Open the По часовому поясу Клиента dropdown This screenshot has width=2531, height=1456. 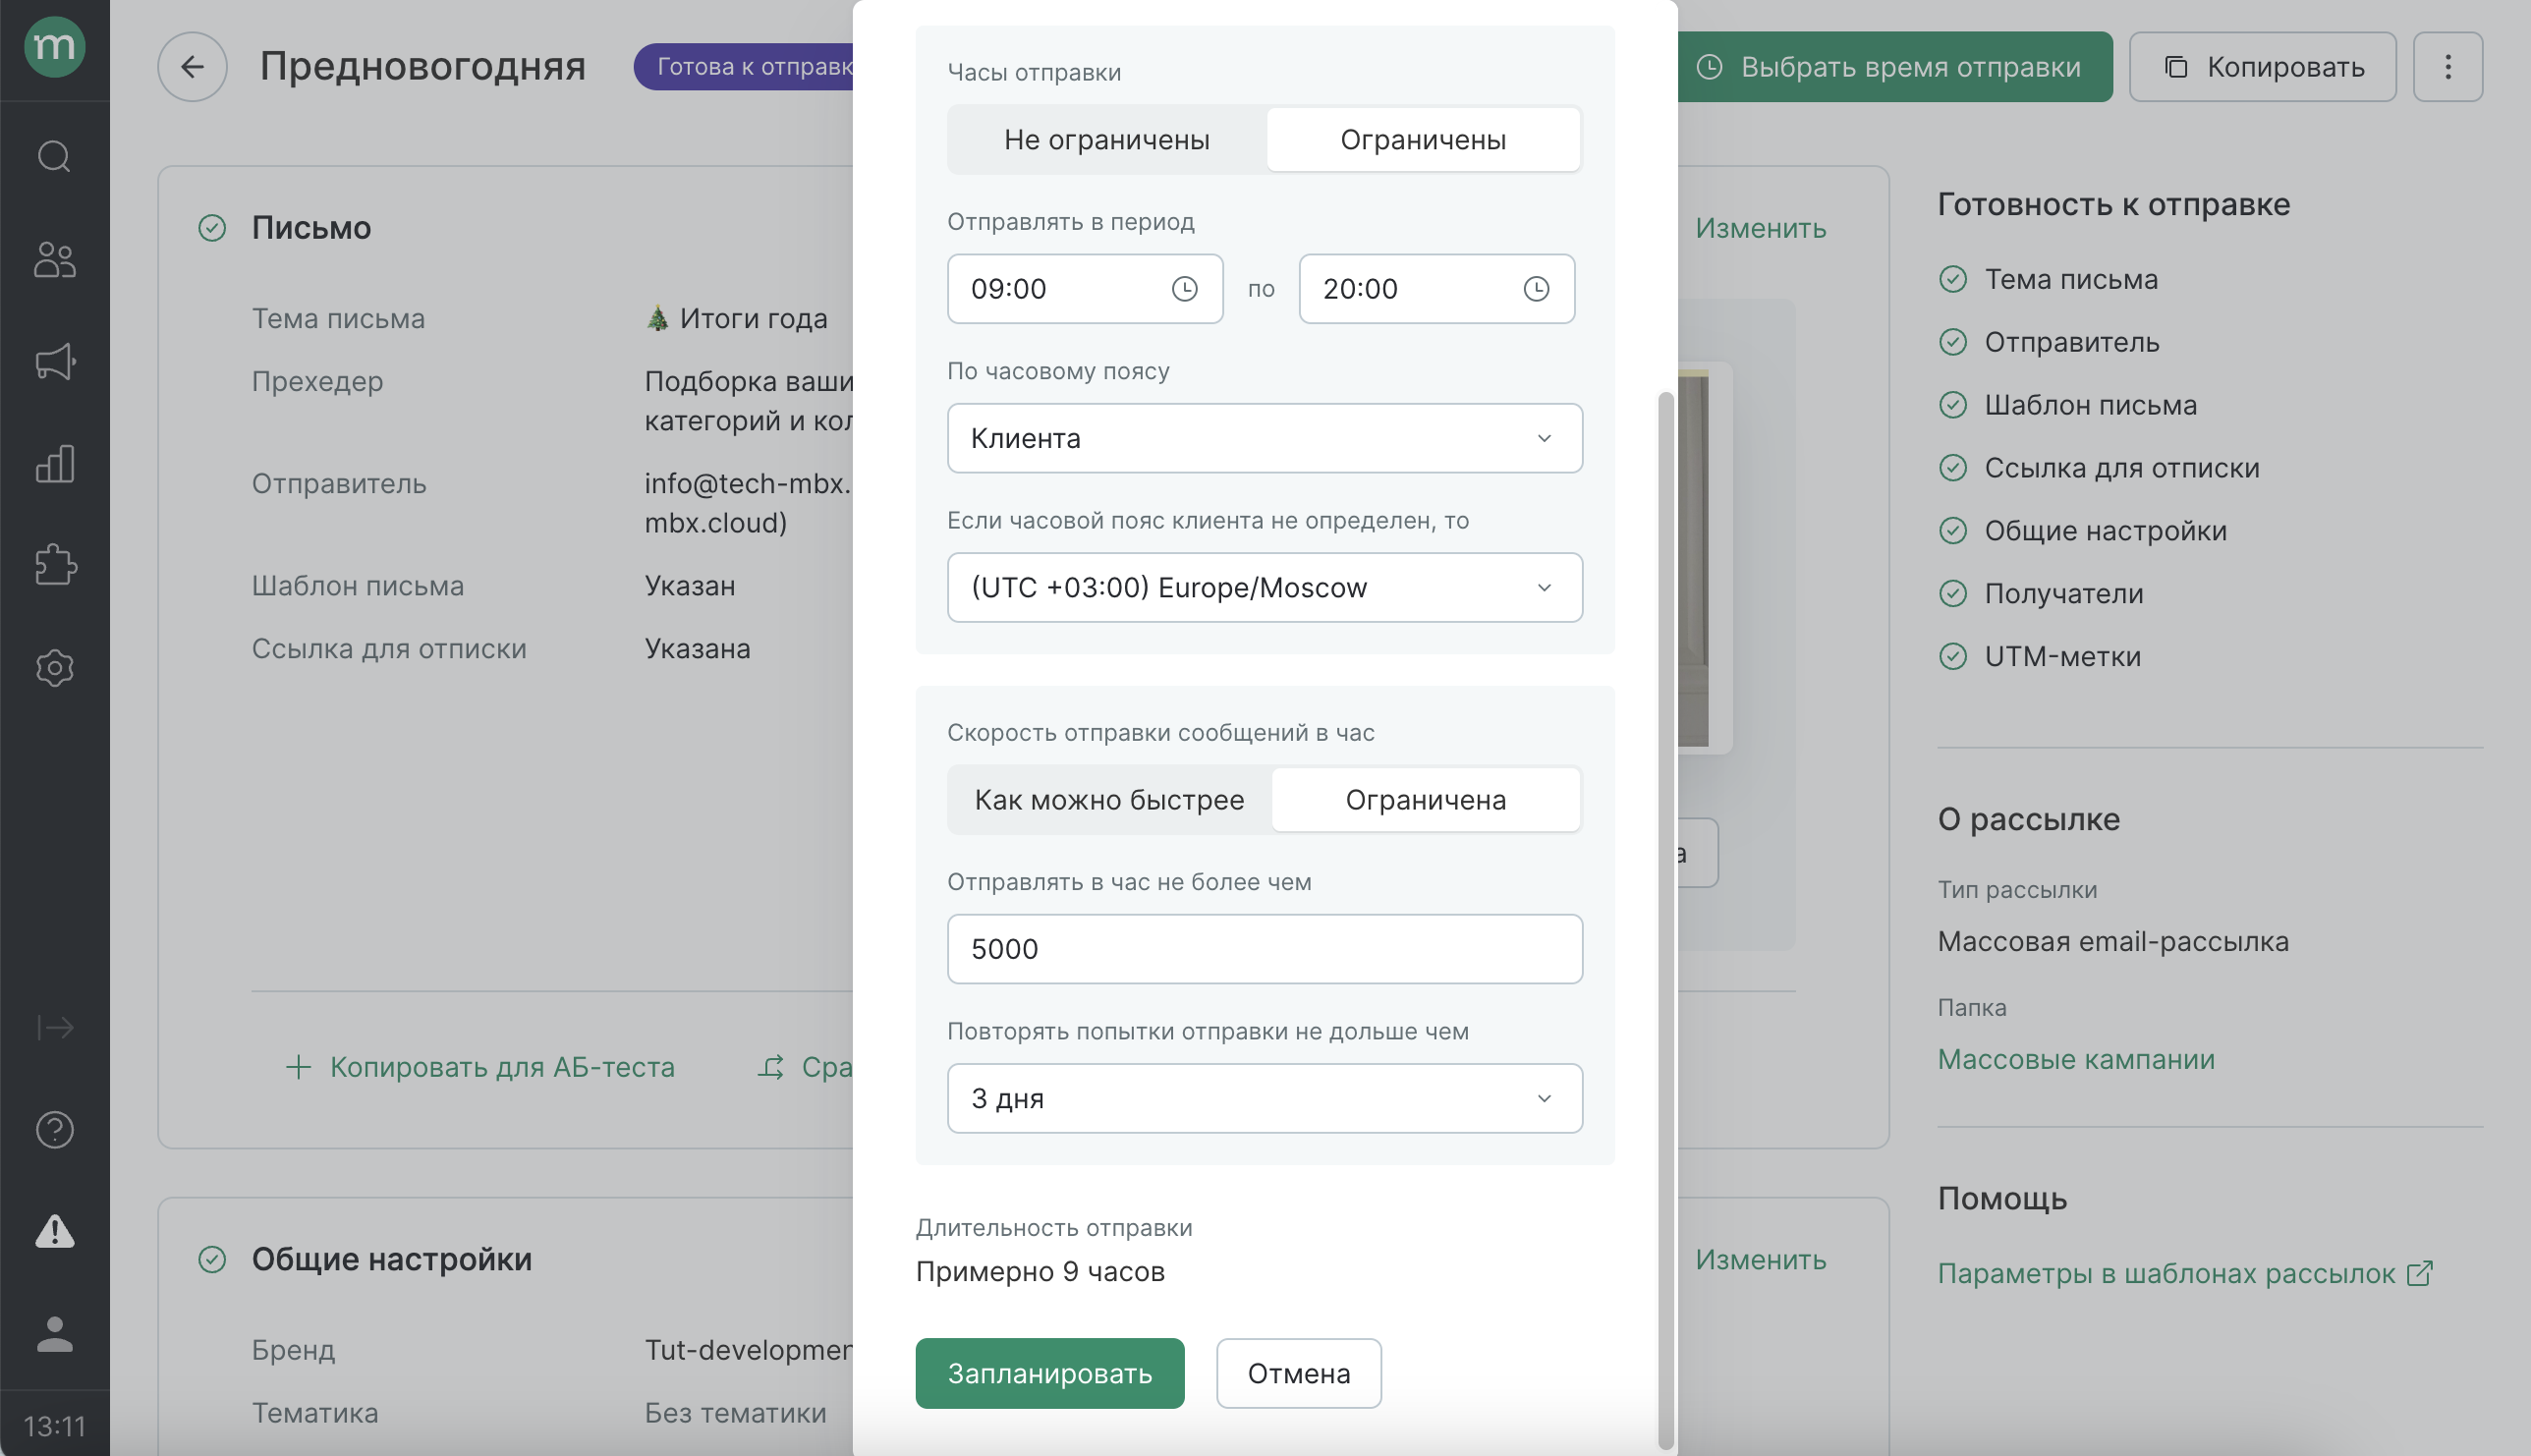(x=1264, y=438)
